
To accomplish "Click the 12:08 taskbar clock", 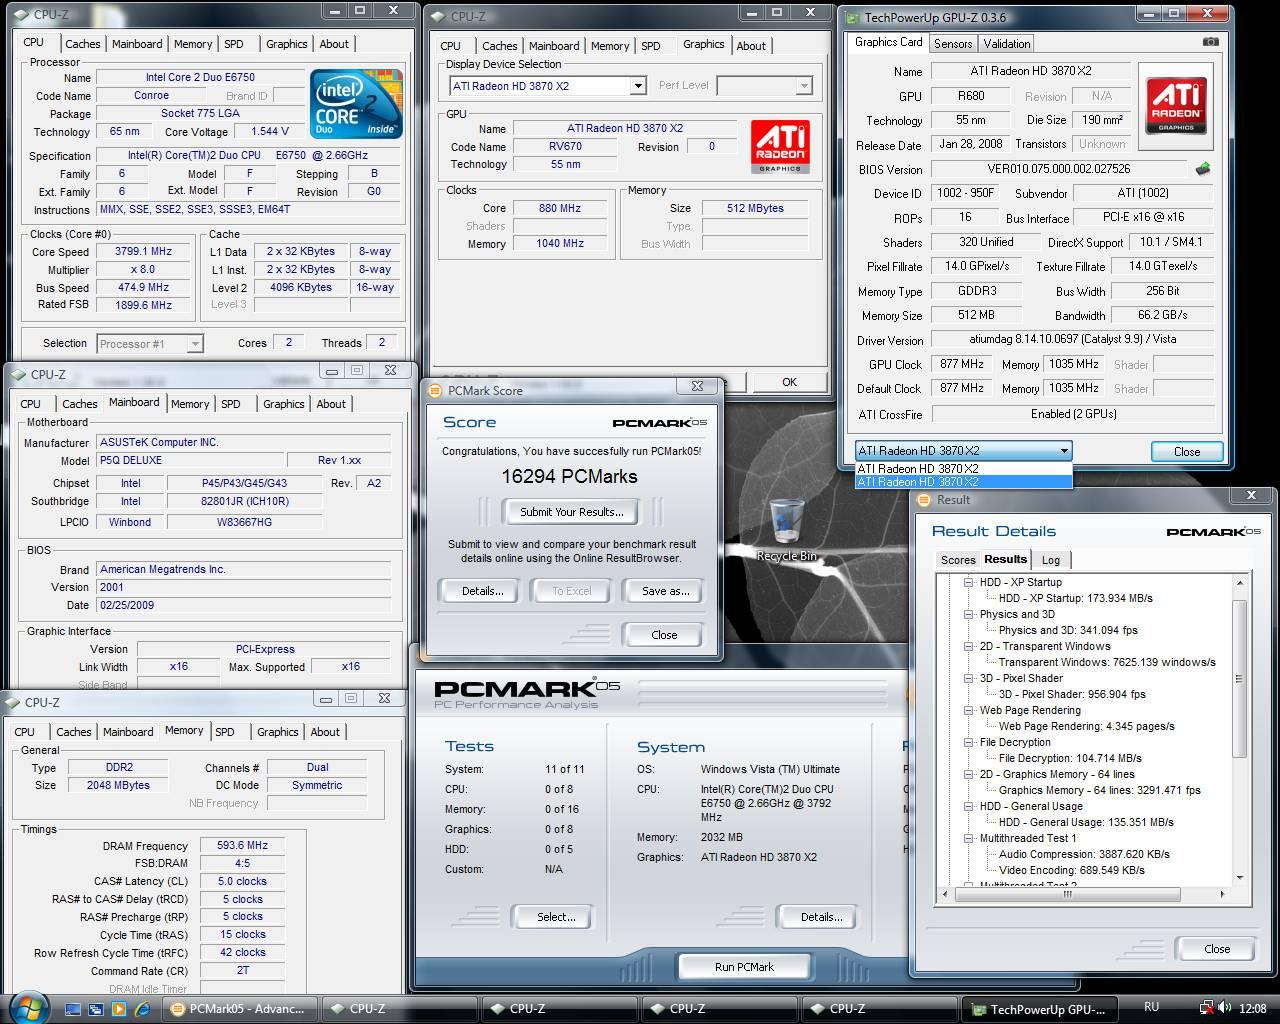I will pyautogui.click(x=1252, y=1008).
